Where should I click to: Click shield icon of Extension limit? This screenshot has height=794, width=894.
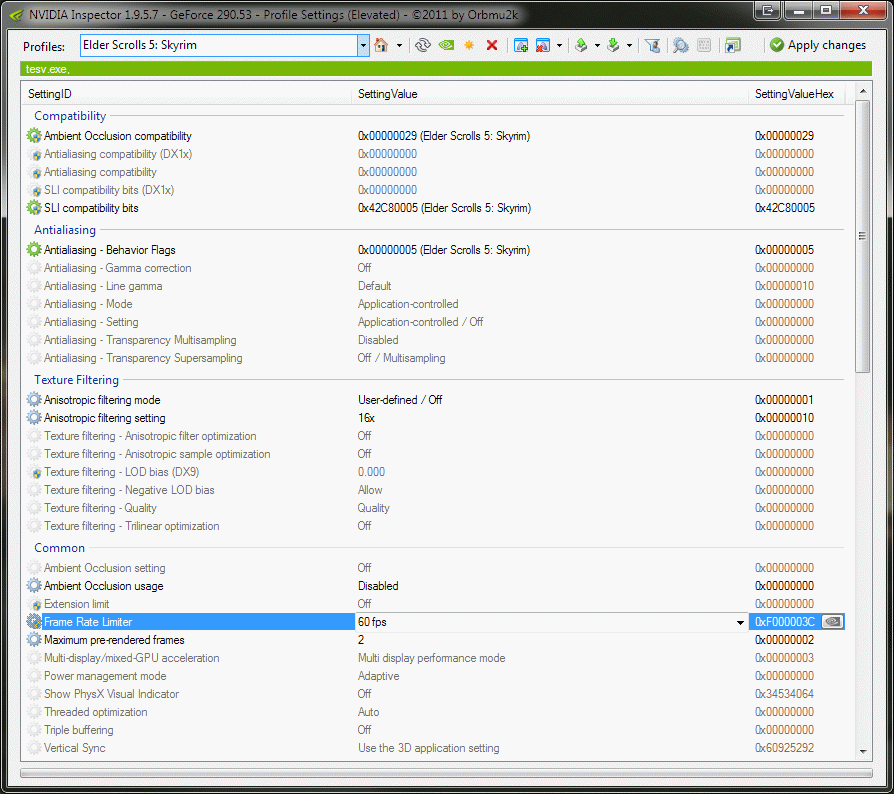point(35,604)
